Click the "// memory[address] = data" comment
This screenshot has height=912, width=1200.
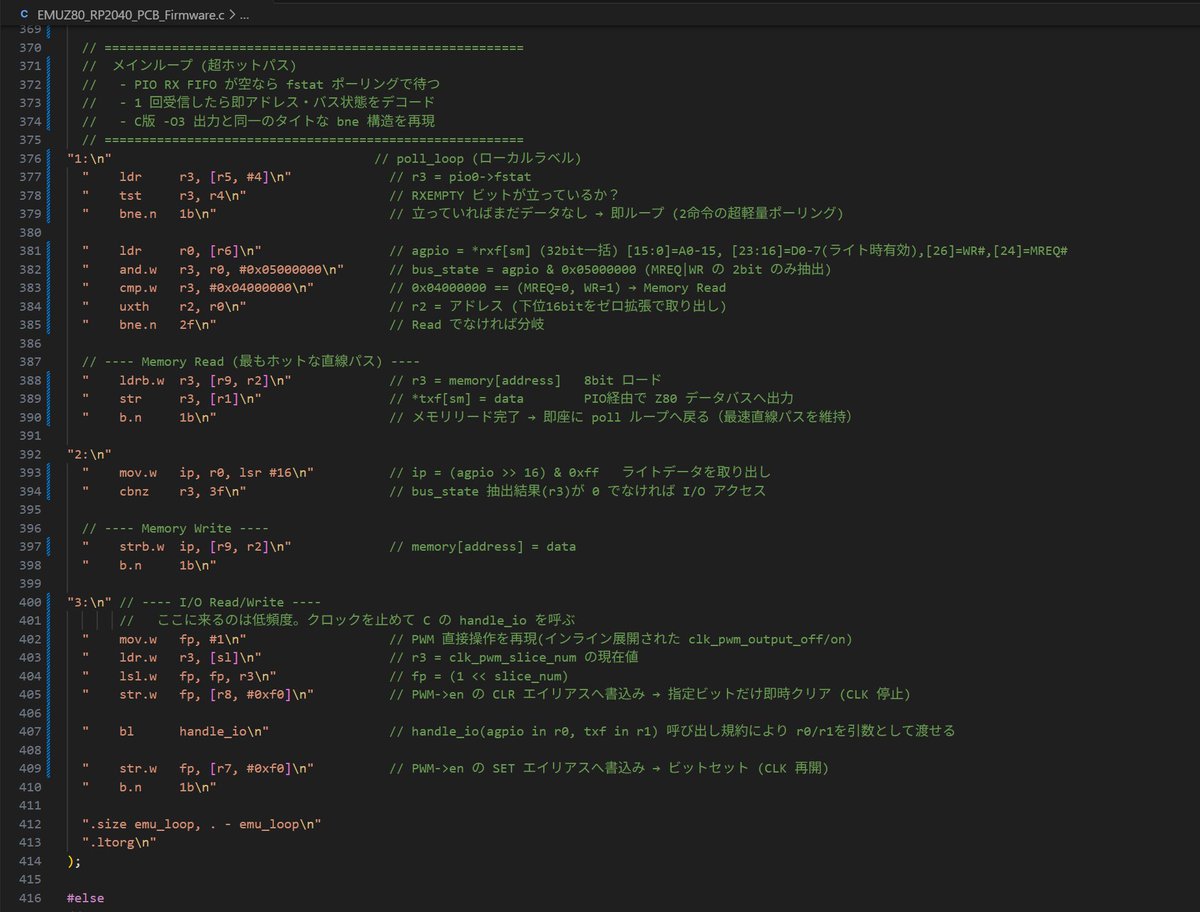coord(482,546)
